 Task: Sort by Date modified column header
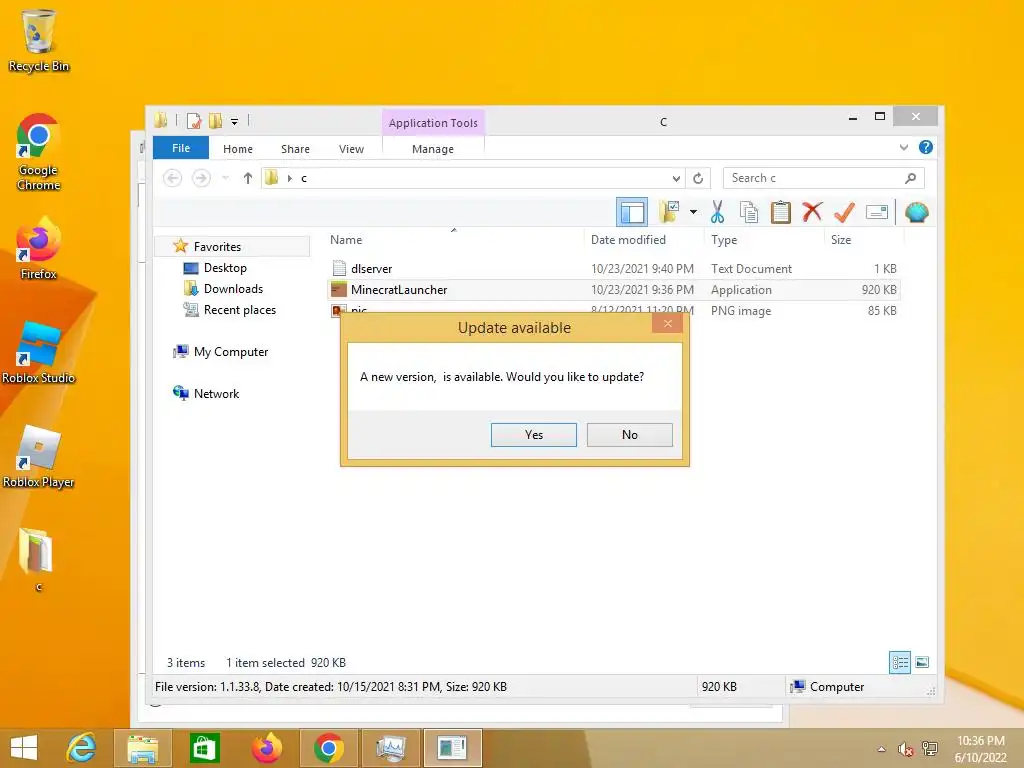628,240
